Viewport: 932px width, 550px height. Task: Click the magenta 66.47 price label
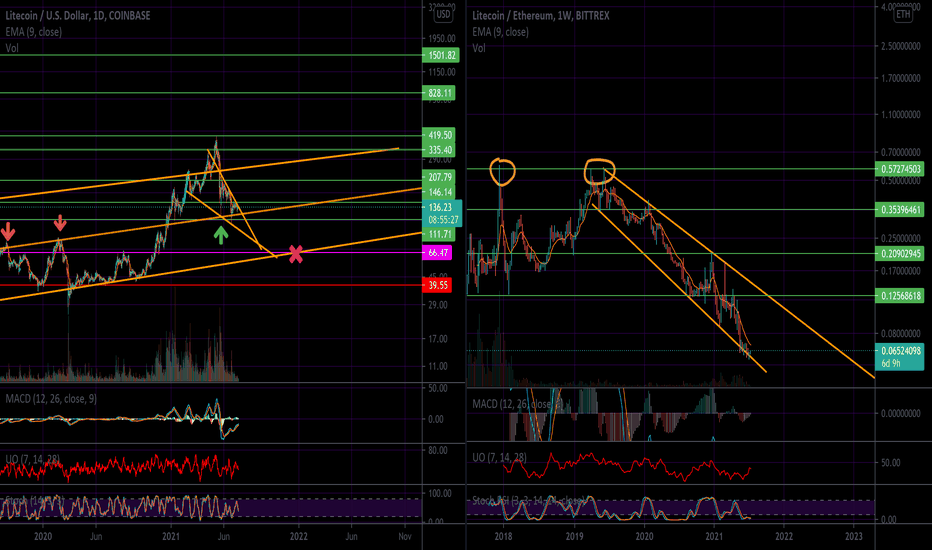tap(437, 253)
